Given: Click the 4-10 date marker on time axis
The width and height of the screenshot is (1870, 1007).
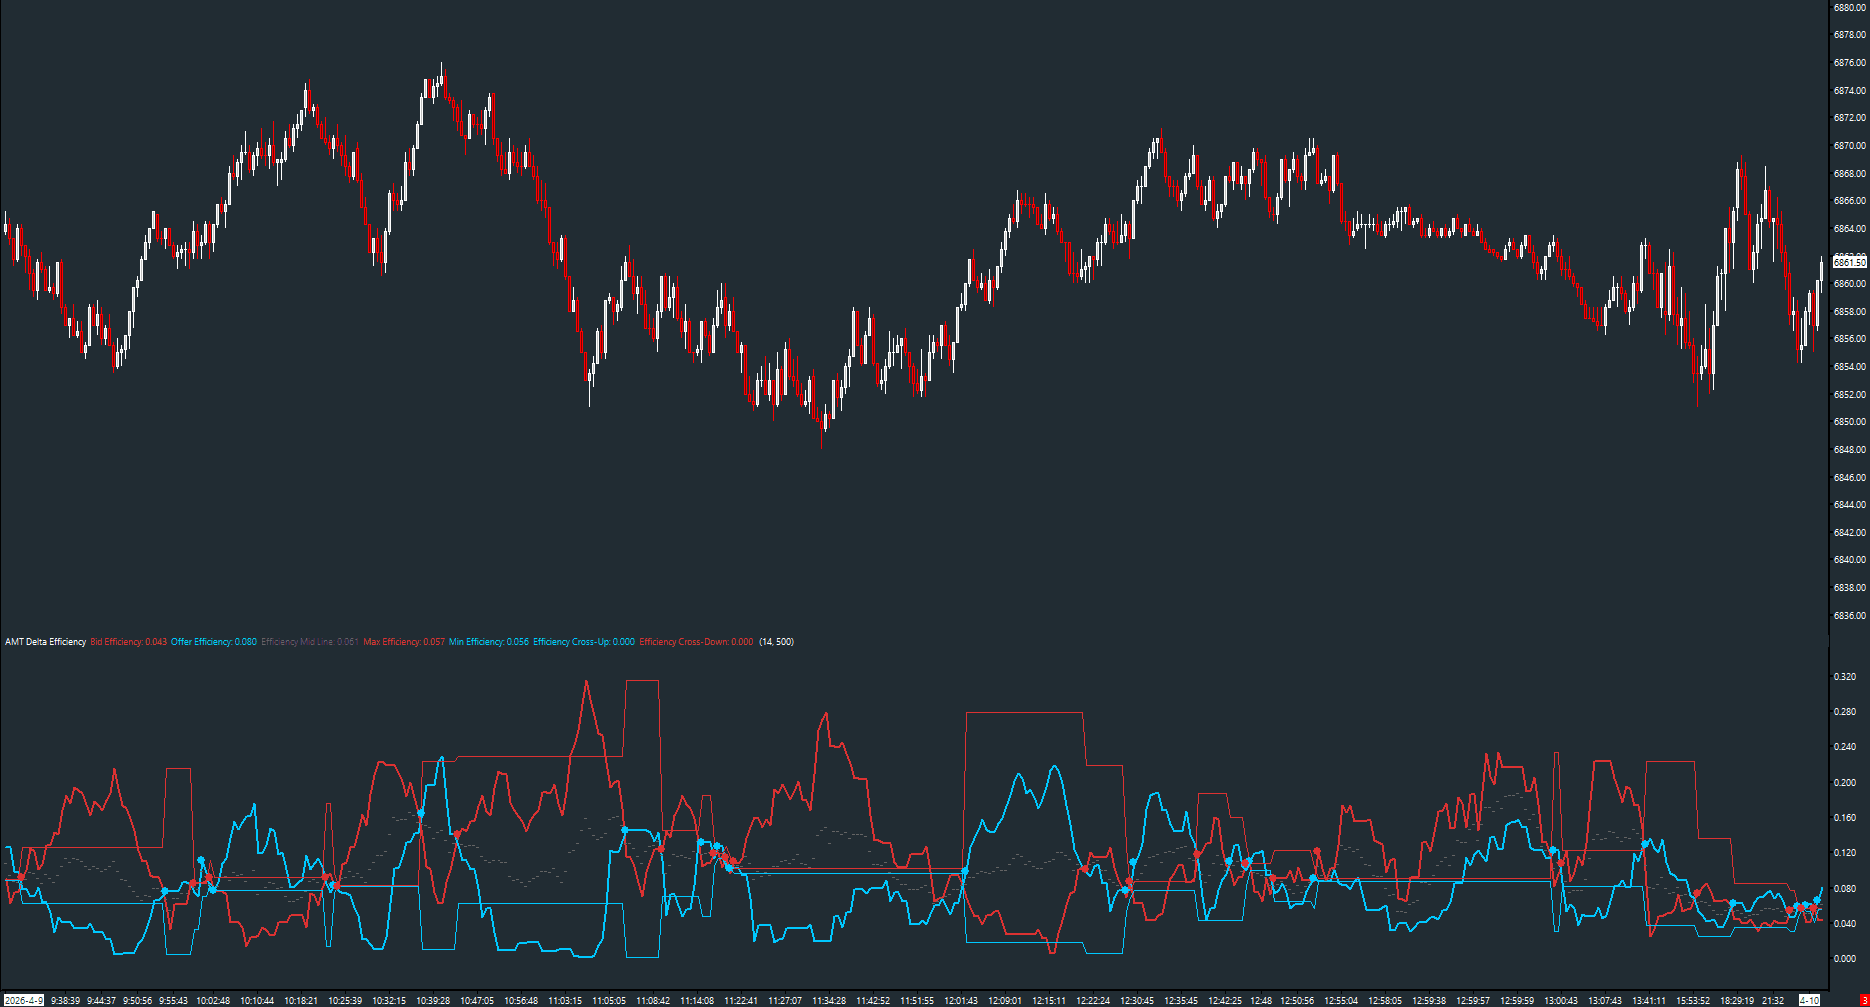Looking at the screenshot, I should point(1809,1000).
